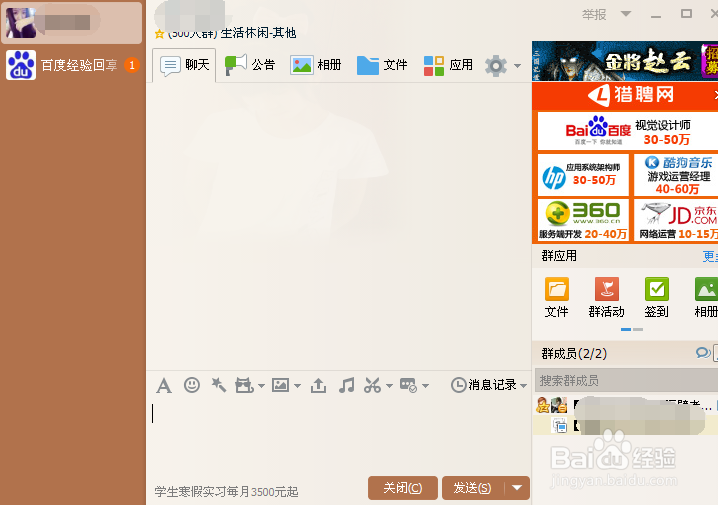Open the font style A tool
This screenshot has height=505, width=718.
164,386
